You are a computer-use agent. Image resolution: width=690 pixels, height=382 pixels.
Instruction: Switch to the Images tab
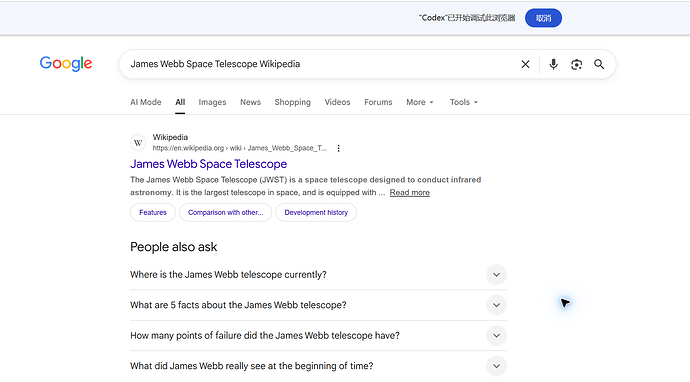pyautogui.click(x=212, y=102)
